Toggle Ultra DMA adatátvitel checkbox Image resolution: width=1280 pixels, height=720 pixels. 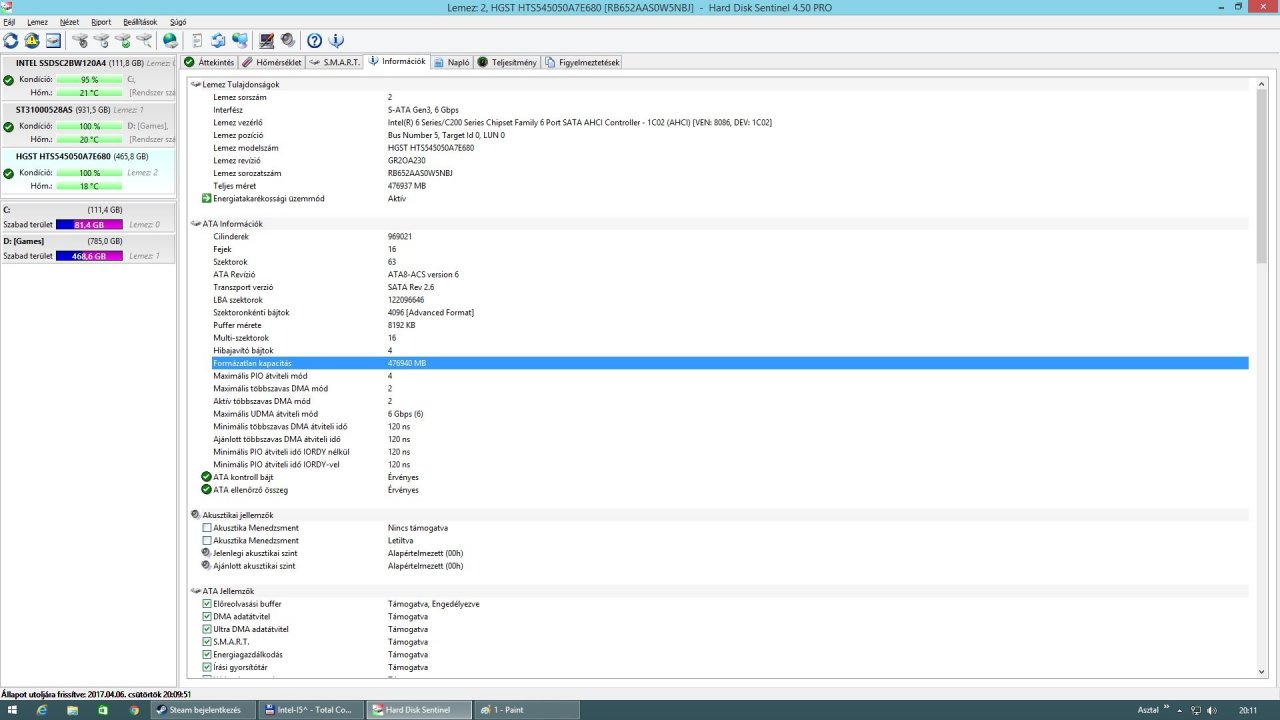(207, 629)
